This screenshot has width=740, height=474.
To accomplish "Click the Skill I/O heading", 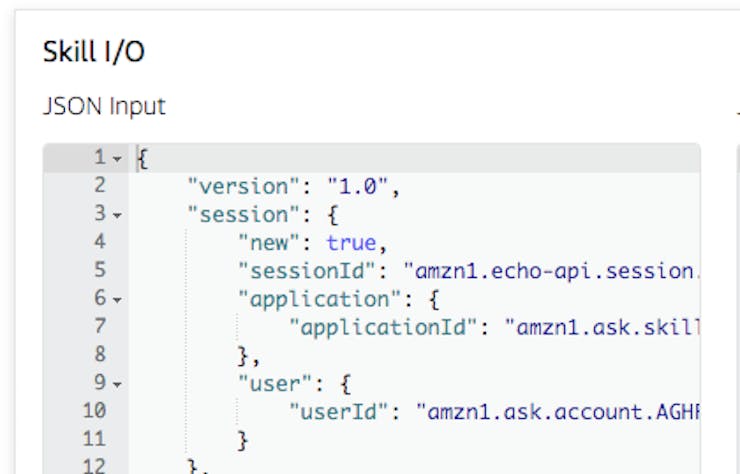I will tap(93, 51).
